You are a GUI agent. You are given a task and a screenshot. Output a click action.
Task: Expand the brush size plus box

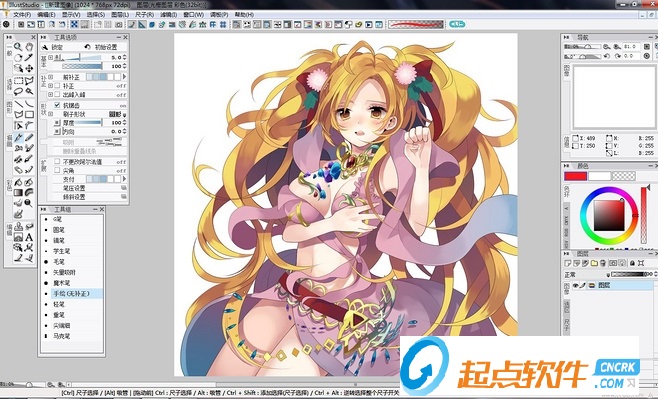pyautogui.click(x=51, y=57)
